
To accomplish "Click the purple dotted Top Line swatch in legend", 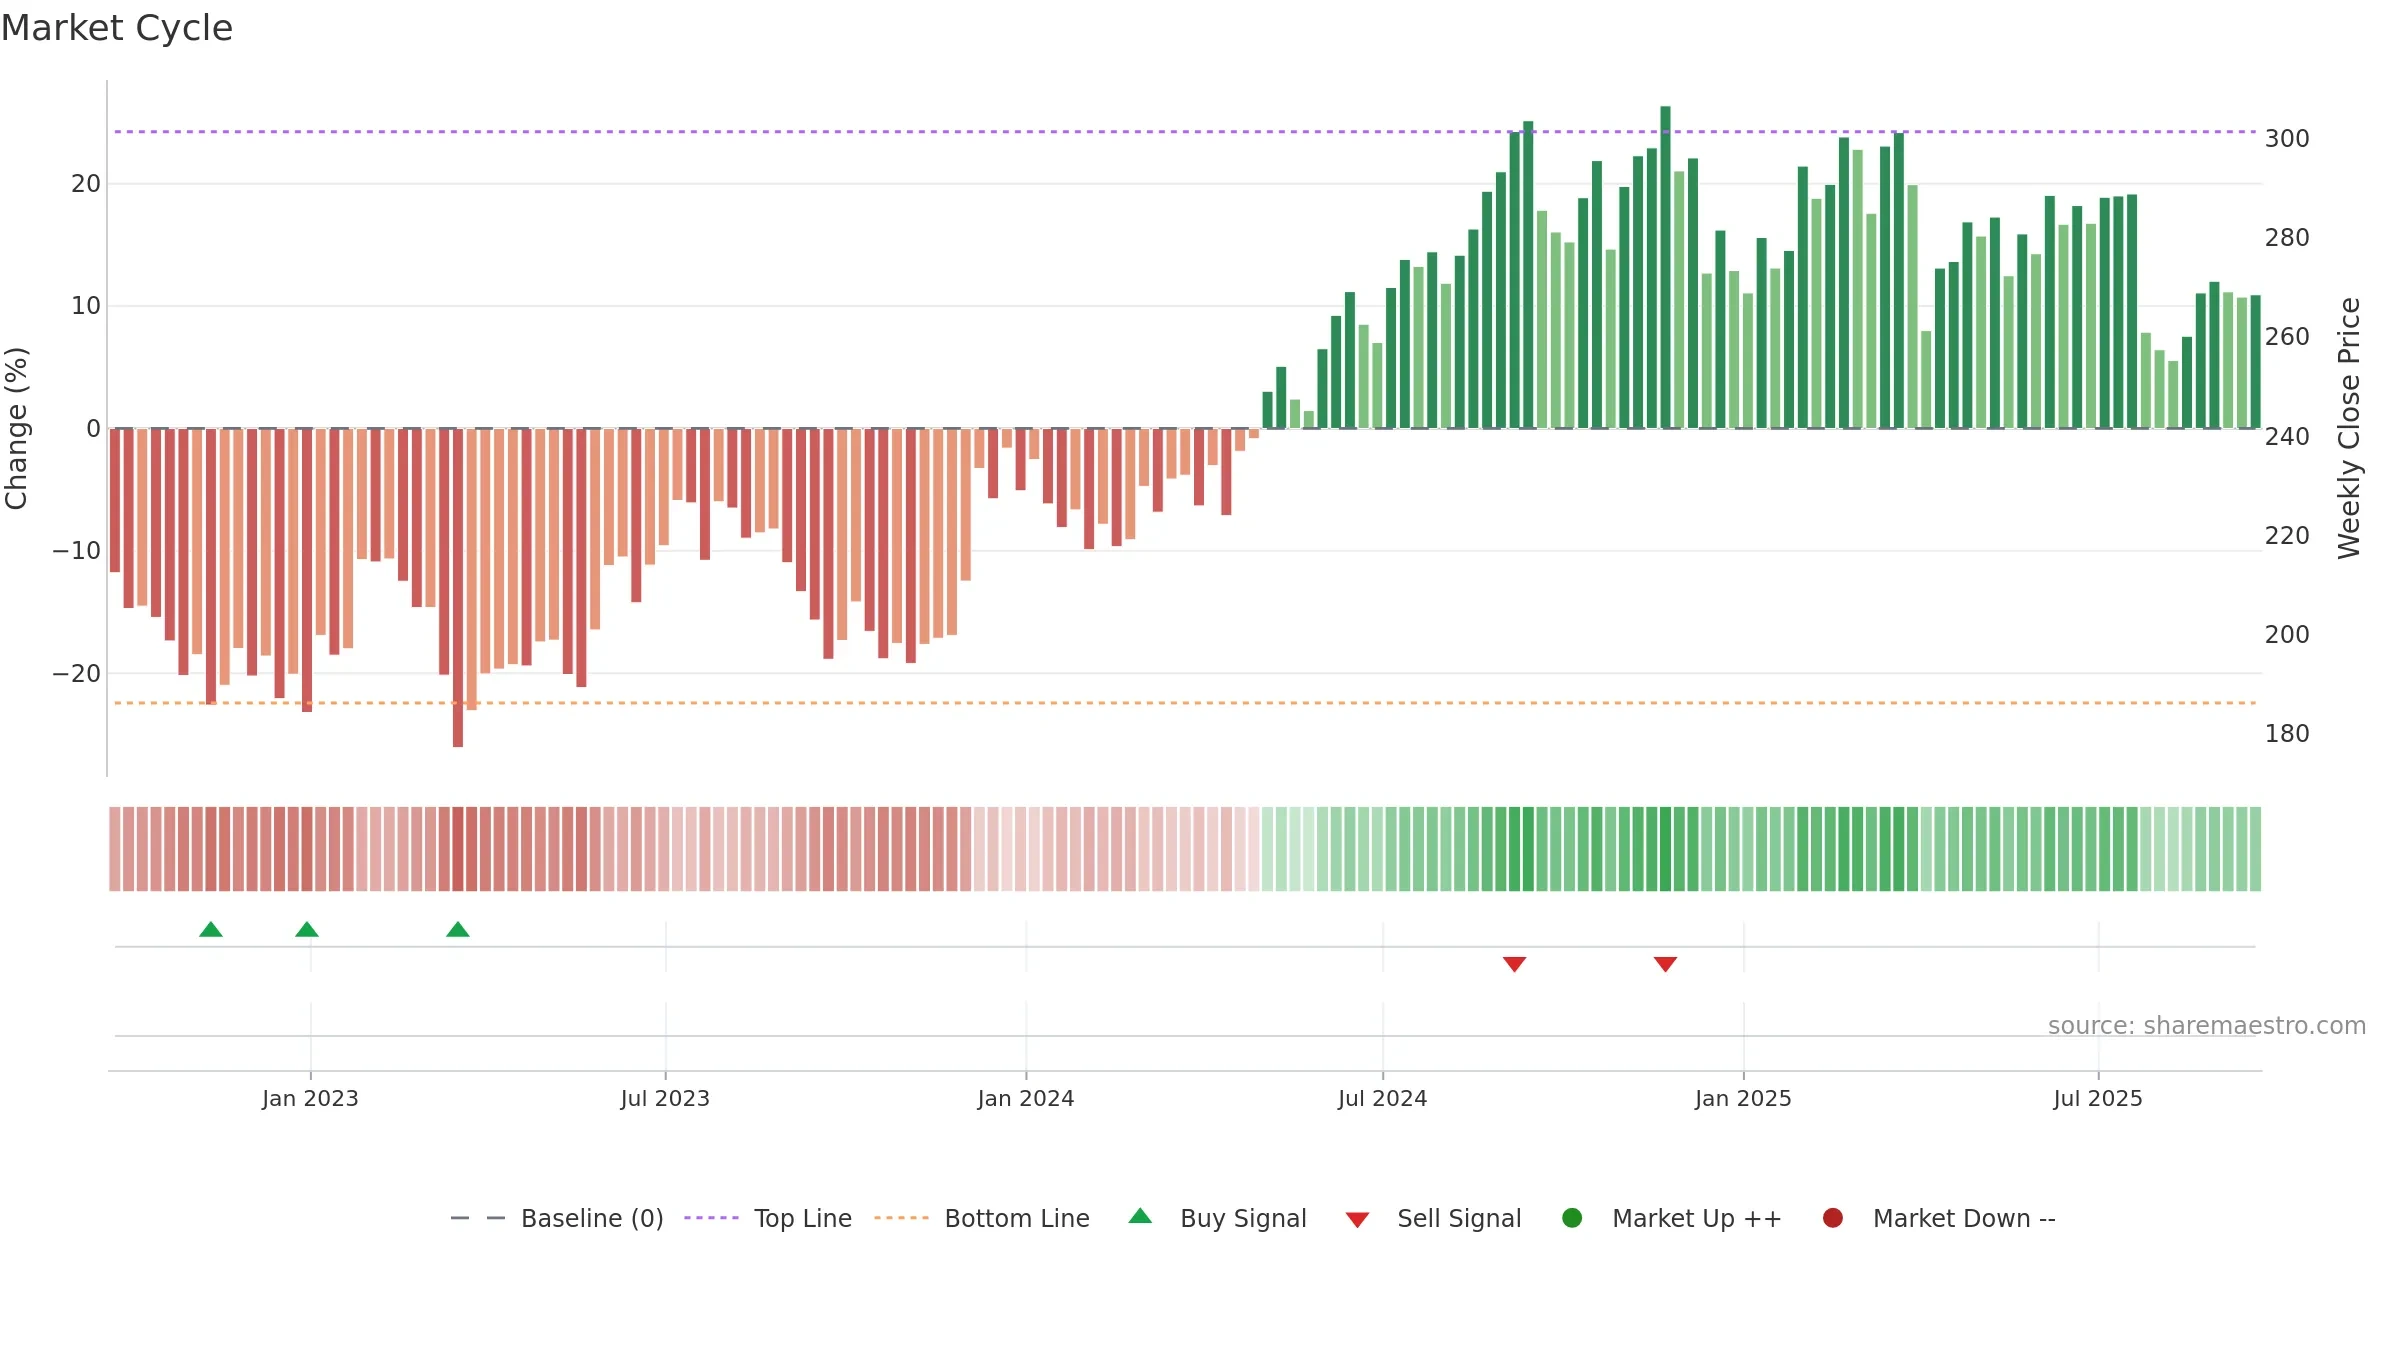I will [711, 1218].
